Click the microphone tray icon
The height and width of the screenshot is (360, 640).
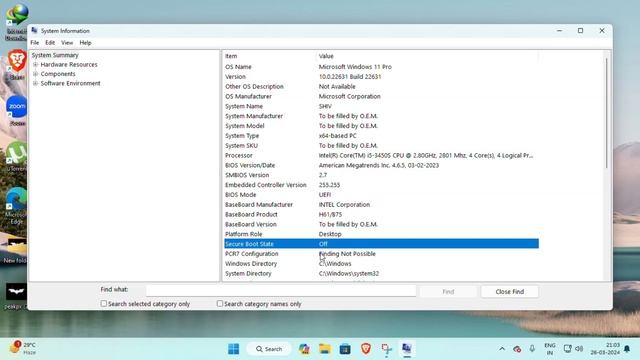(532, 349)
